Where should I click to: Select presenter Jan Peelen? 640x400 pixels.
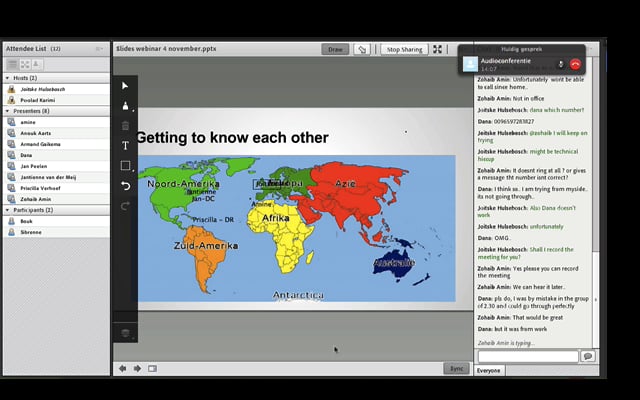click(x=56, y=166)
